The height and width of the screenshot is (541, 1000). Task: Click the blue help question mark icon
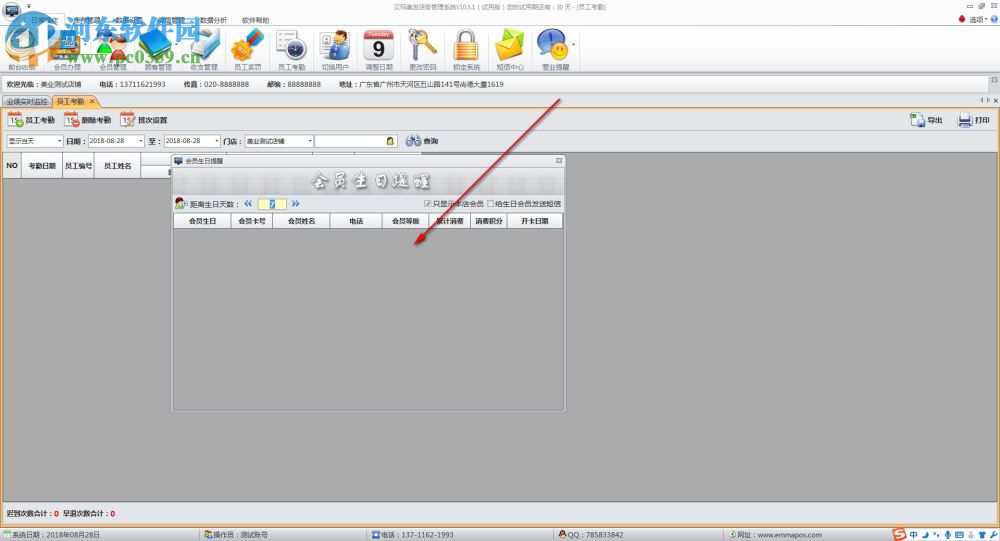click(x=994, y=19)
